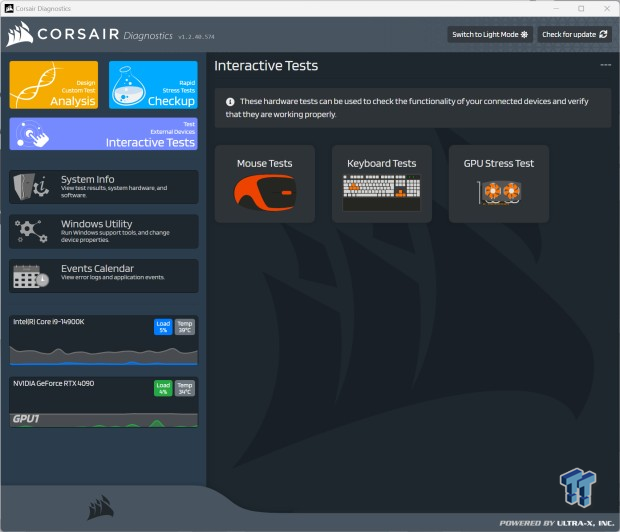Click 'Powered by Ultra-X, Inc.' text
The width and height of the screenshot is (620, 532).
coord(556,523)
